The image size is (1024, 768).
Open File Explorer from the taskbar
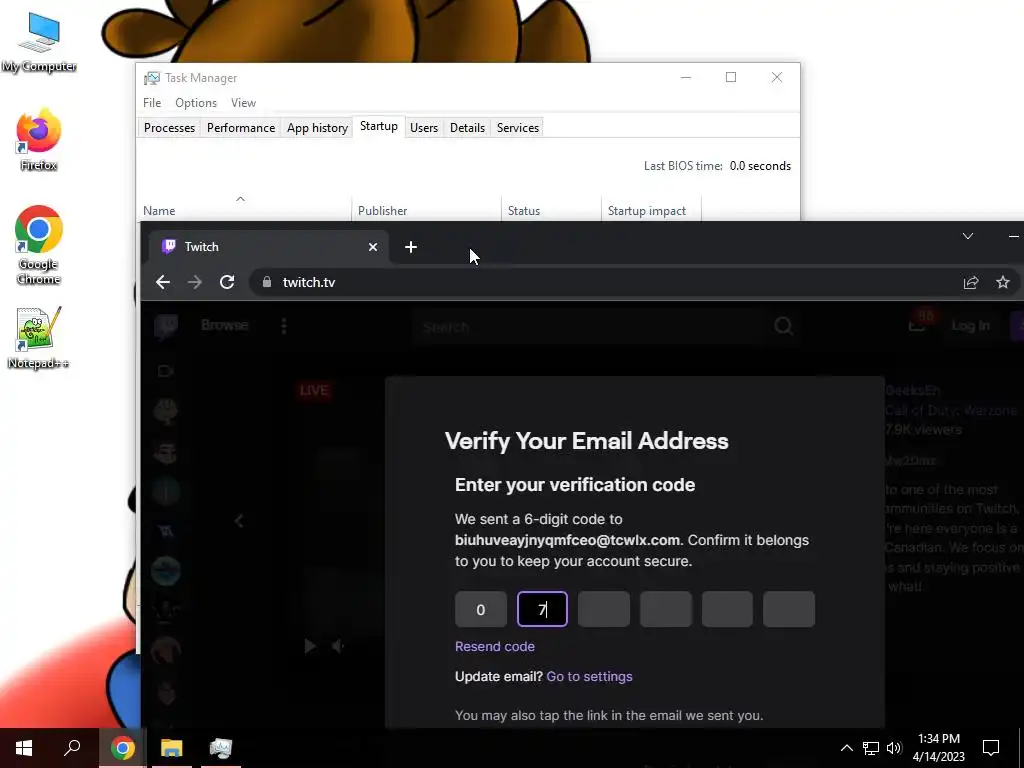pyautogui.click(x=172, y=748)
